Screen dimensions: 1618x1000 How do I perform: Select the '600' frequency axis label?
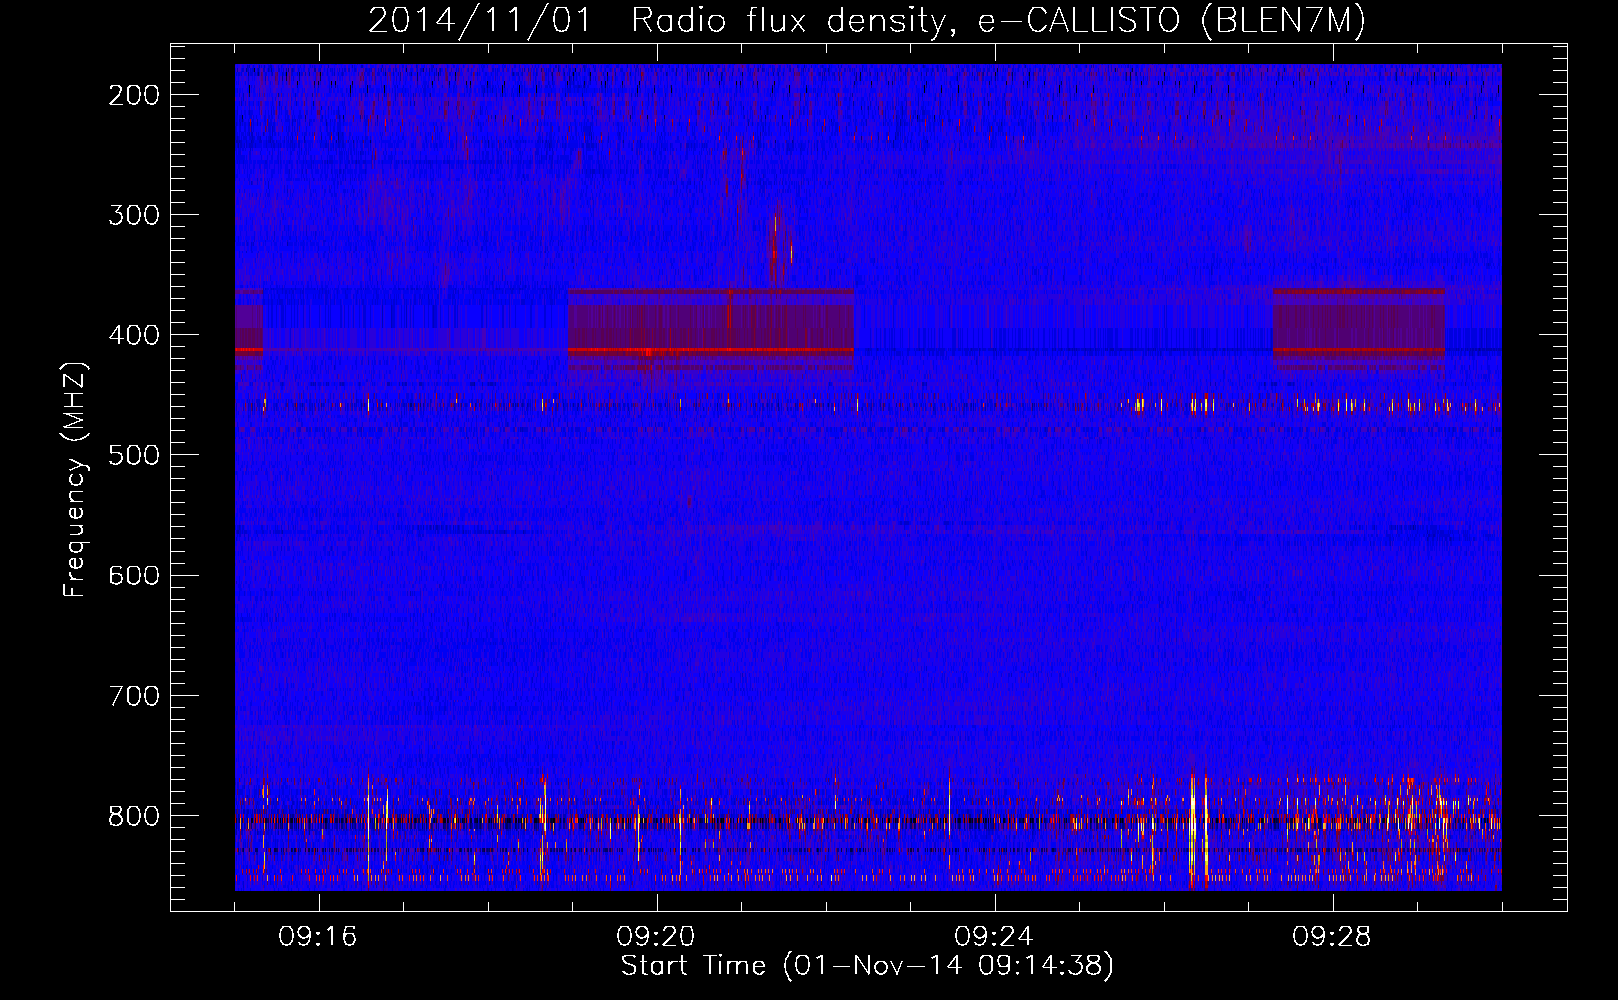coord(133,575)
